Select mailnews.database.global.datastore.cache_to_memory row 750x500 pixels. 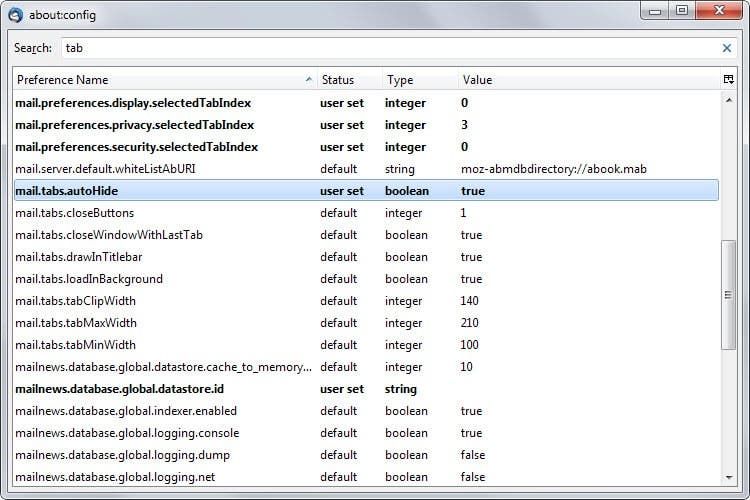366,367
